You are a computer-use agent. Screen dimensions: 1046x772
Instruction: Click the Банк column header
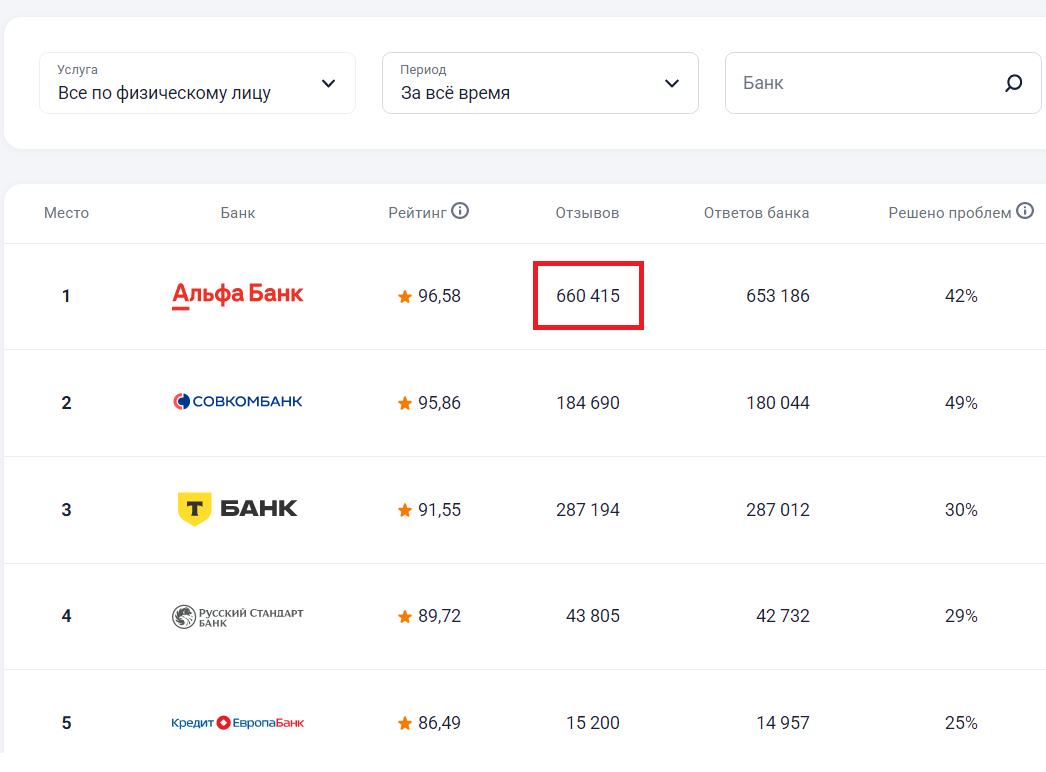(237, 213)
